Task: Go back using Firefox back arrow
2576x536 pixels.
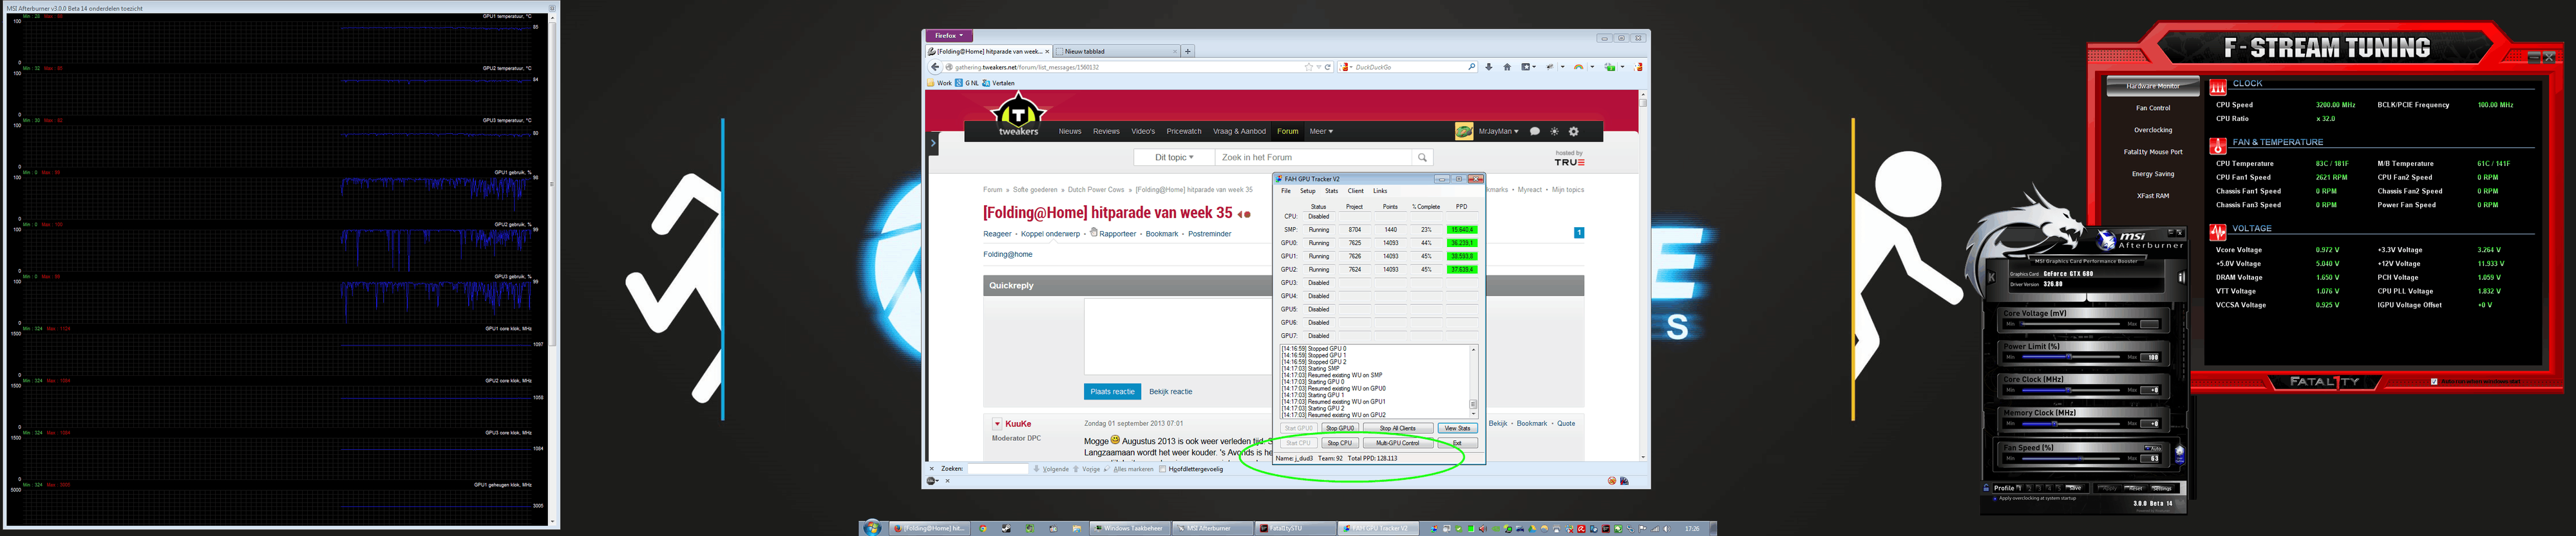Action: pyautogui.click(x=934, y=67)
